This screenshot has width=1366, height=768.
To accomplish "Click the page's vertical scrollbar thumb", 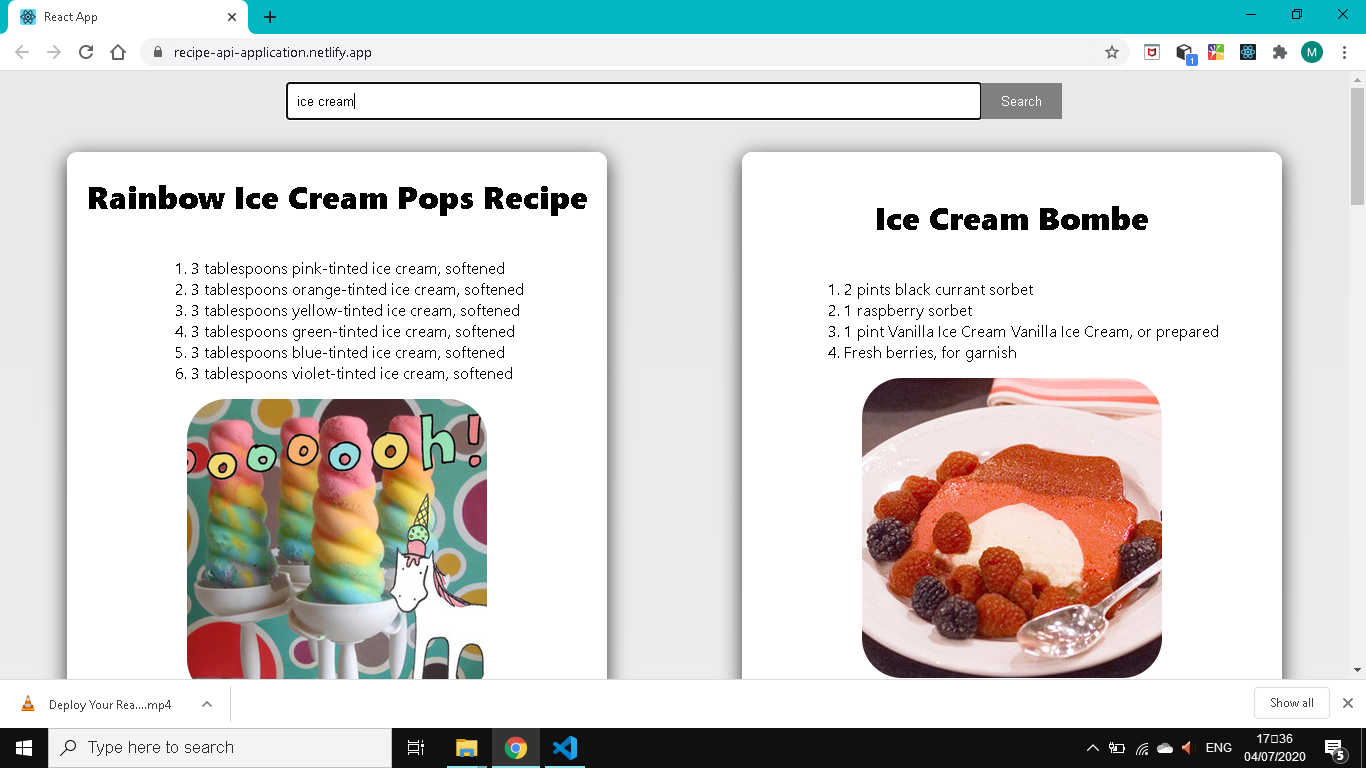I will (x=1358, y=144).
